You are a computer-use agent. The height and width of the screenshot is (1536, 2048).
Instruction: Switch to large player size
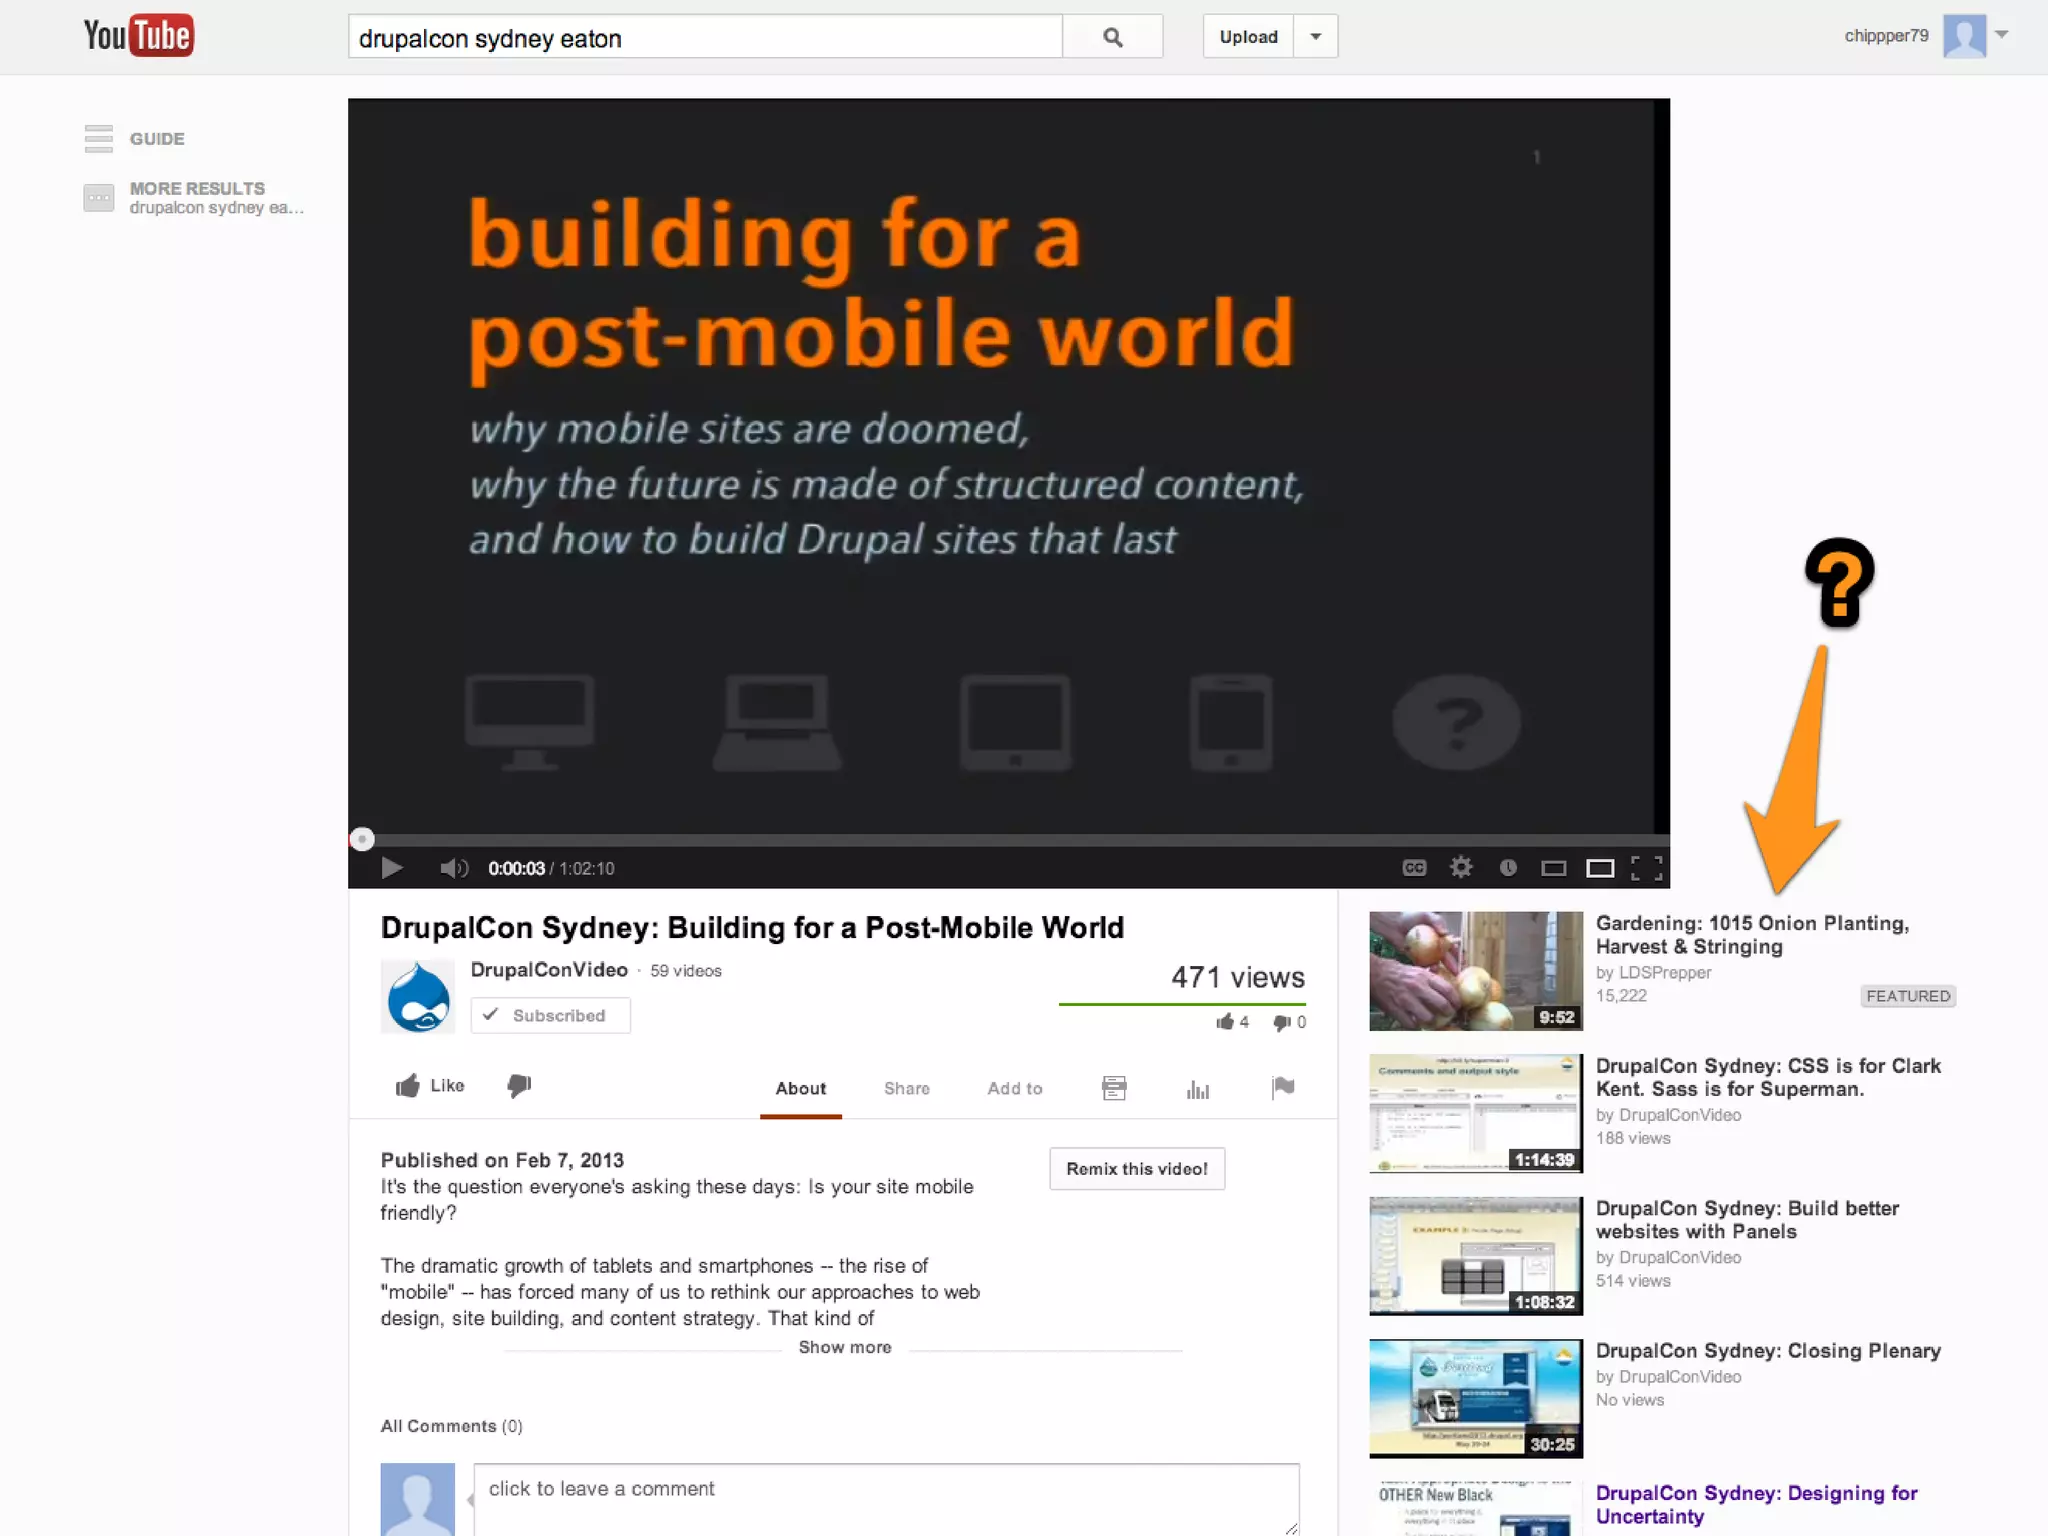coord(1600,868)
